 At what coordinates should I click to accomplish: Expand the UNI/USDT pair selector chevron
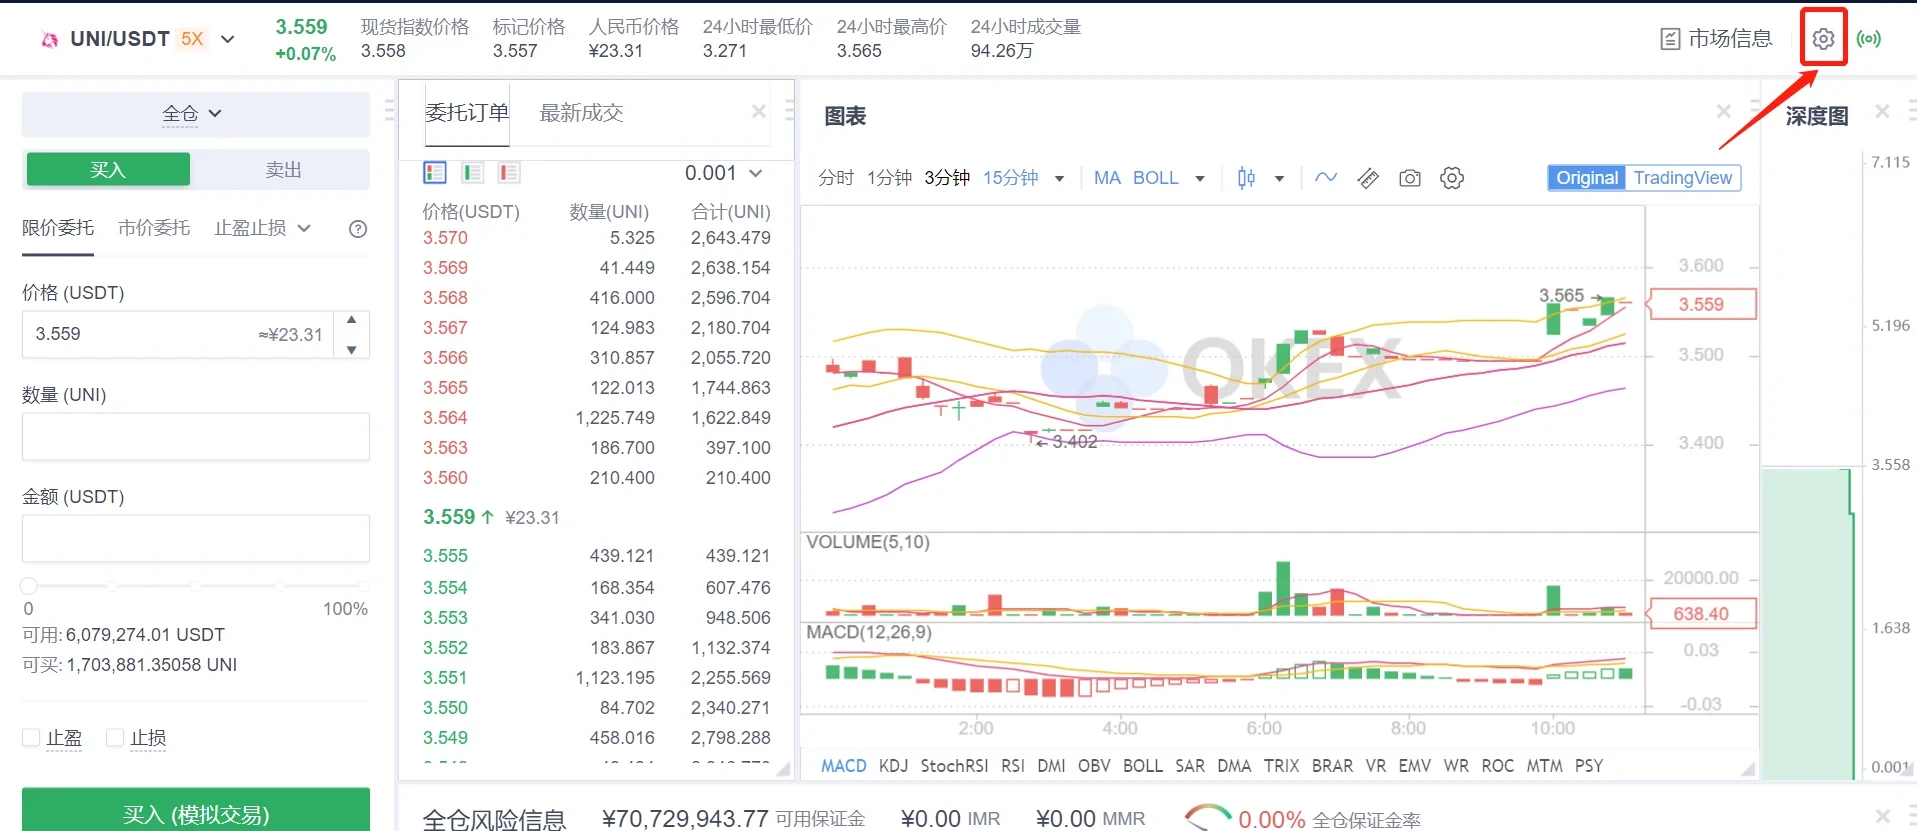228,39
